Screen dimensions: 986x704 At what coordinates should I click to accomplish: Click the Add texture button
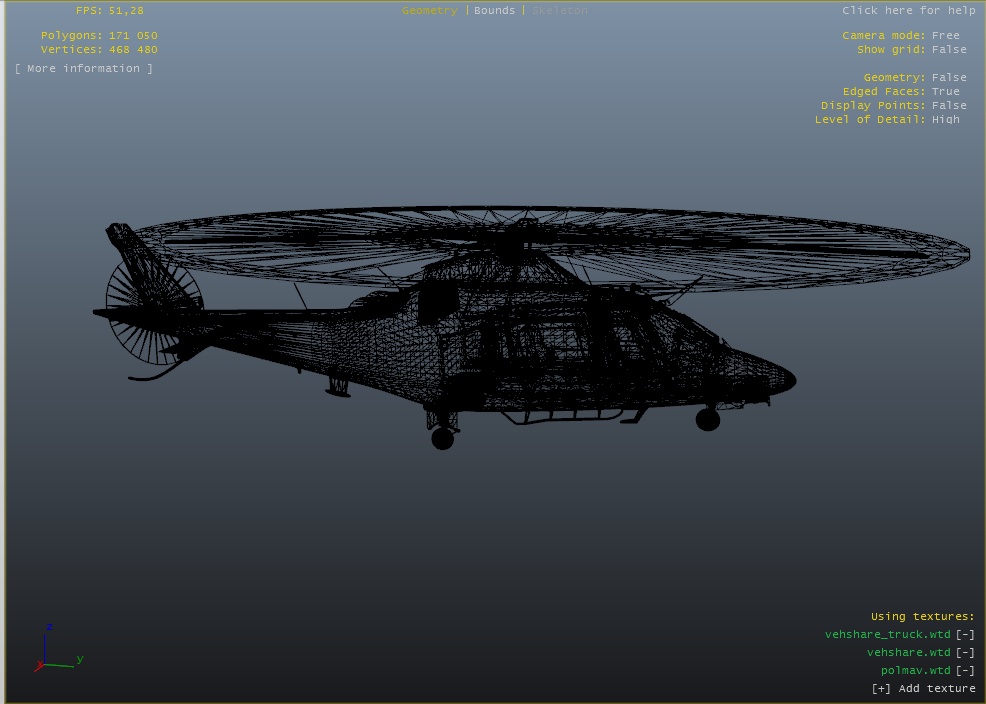[x=923, y=689]
